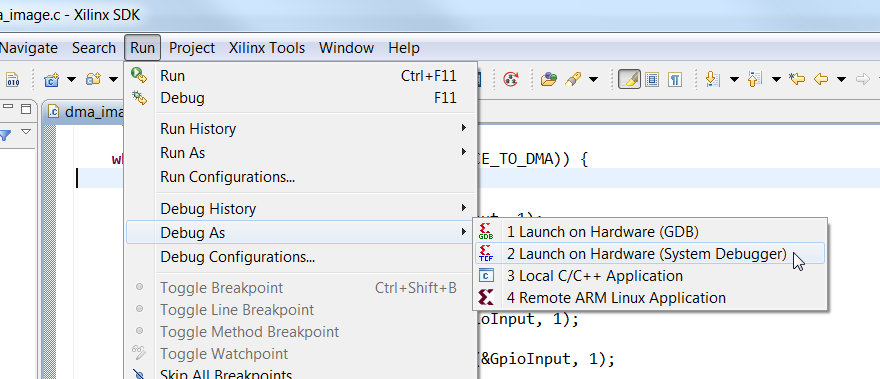The height and width of the screenshot is (379, 880).
Task: Click Toggle Method Breakpoint menu entry
Action: (301, 332)
